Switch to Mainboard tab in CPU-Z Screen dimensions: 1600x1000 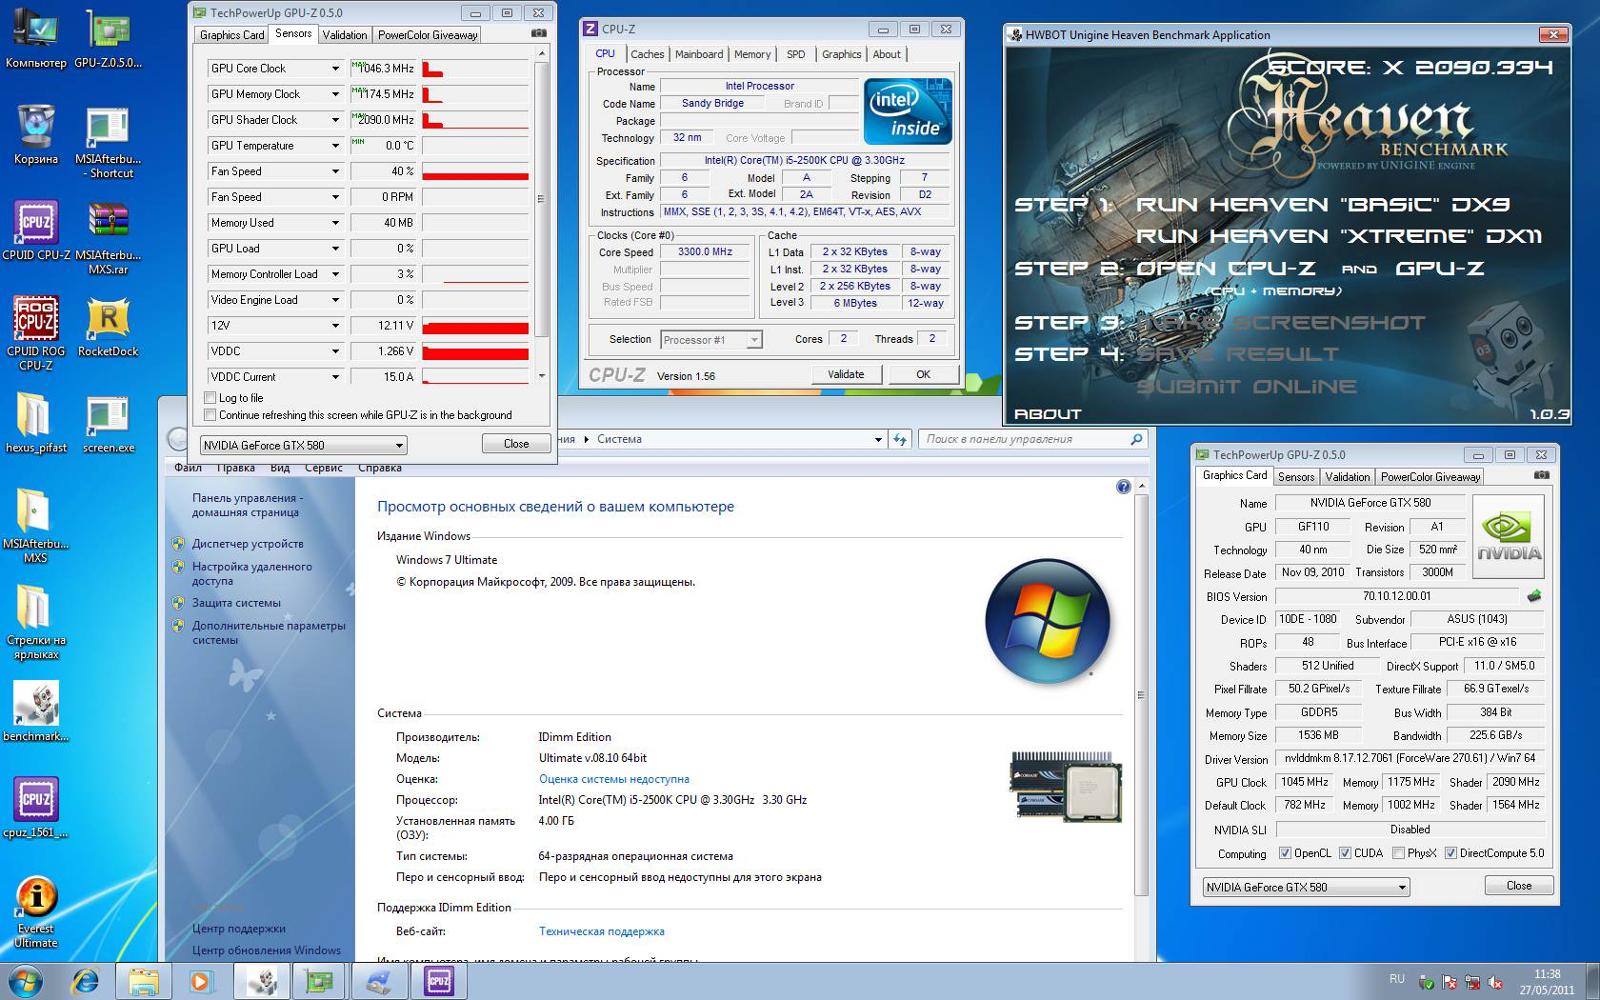(x=699, y=54)
